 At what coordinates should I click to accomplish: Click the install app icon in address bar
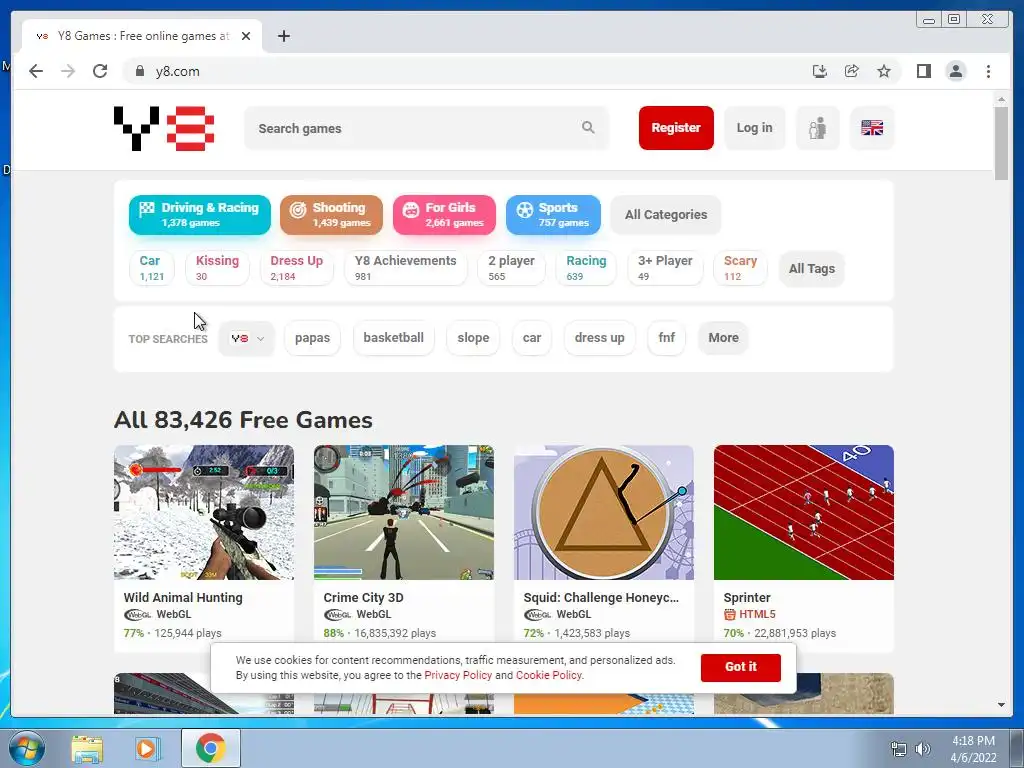pos(820,71)
